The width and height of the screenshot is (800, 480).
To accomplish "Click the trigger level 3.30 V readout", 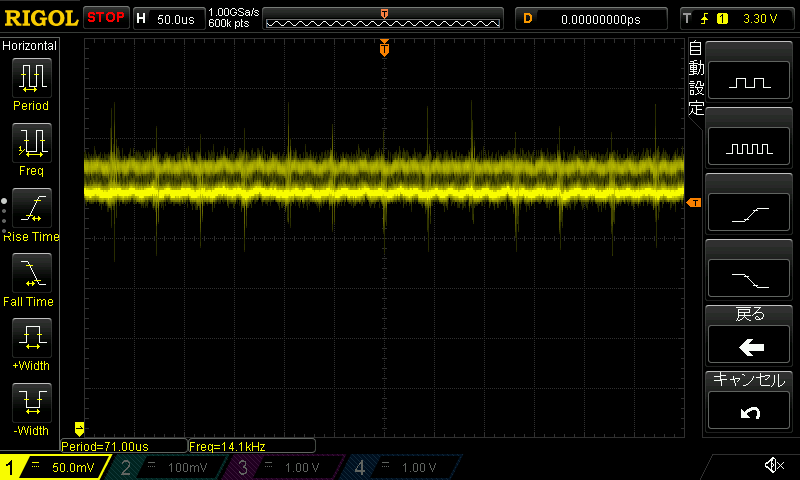I will pyautogui.click(x=760, y=19).
